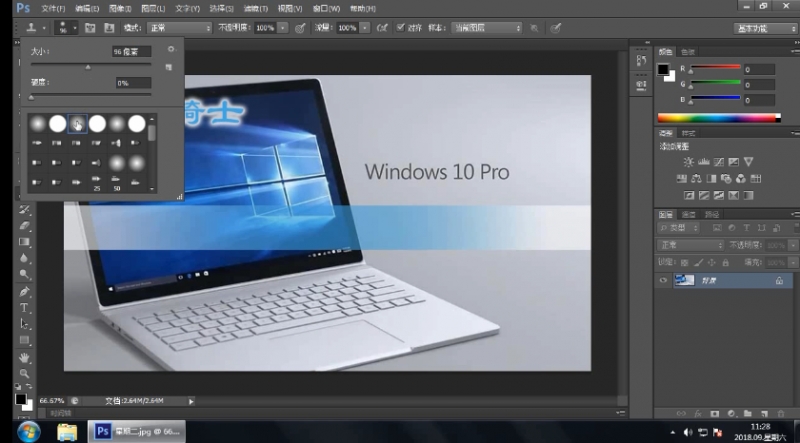Create new brush preset icon in picker
Image resolution: width=800 pixels, height=443 pixels.
click(169, 67)
